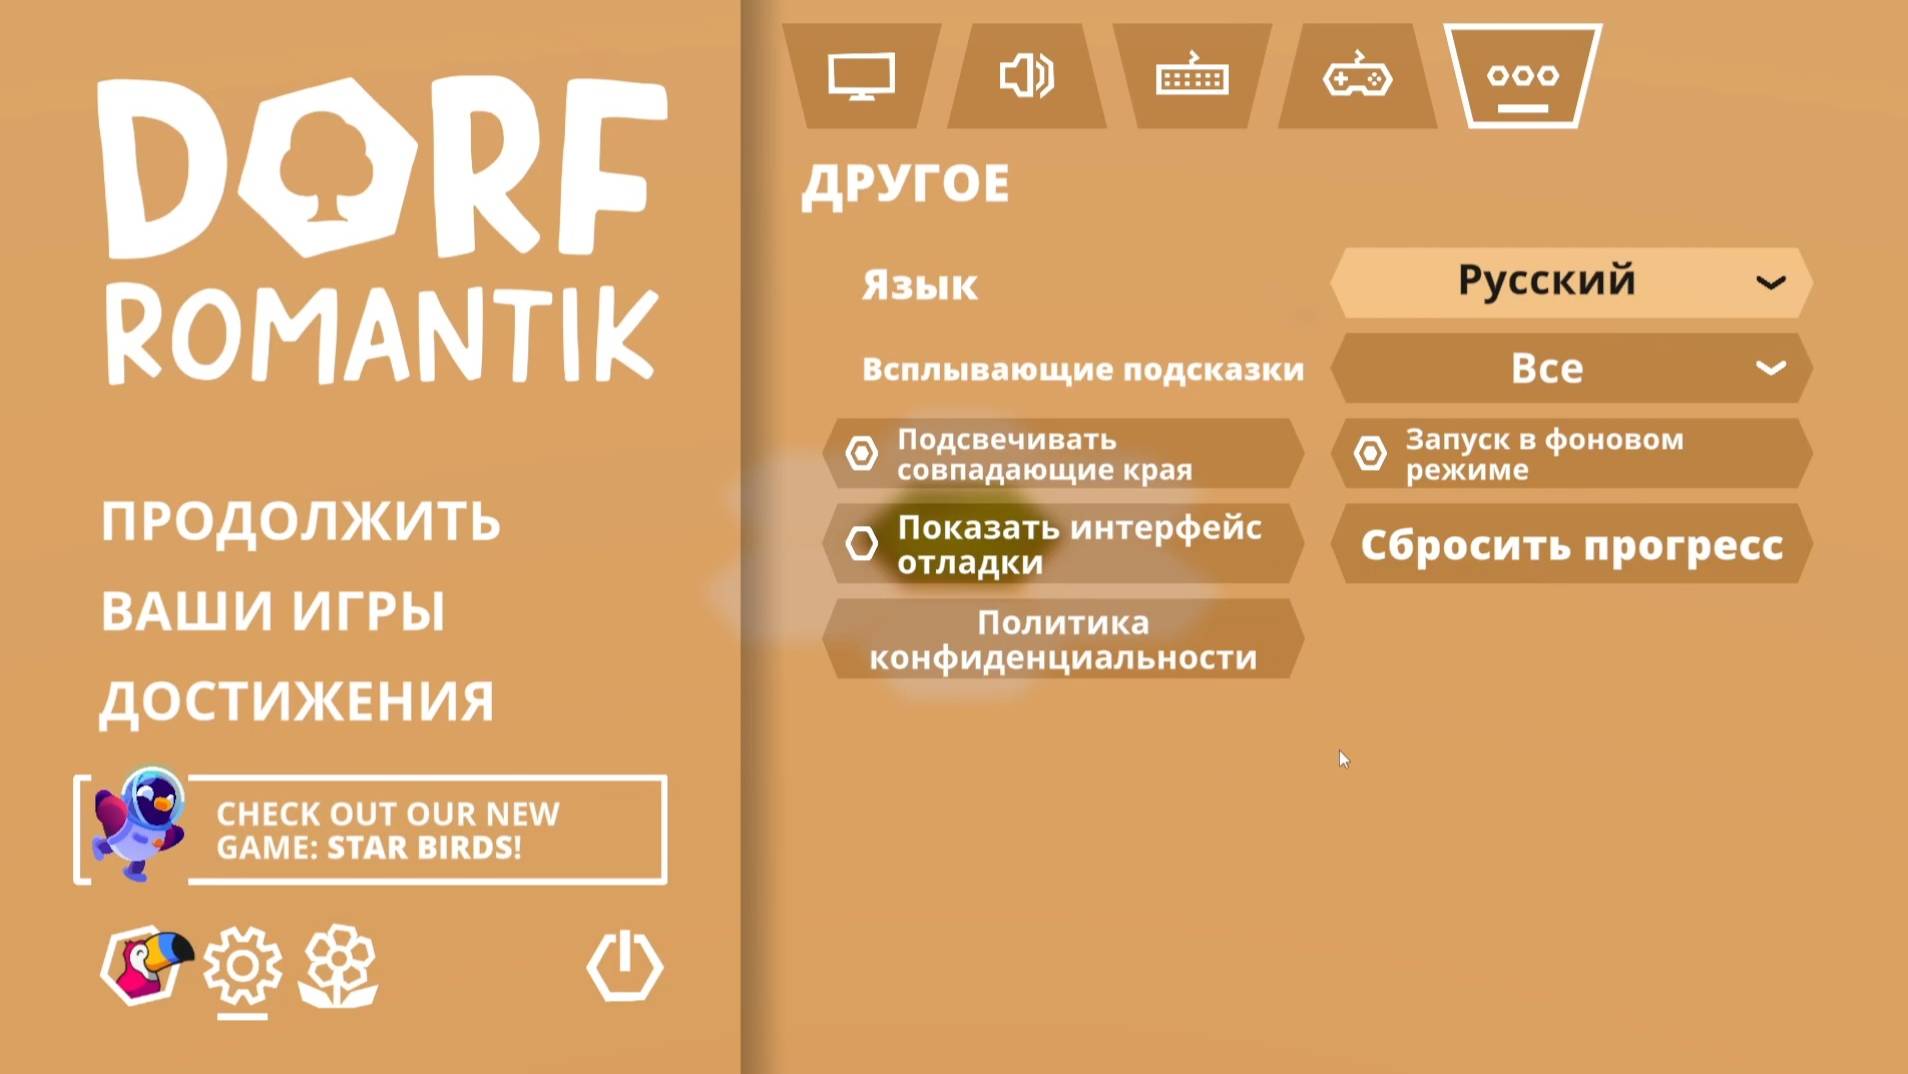The image size is (1908, 1074).
Task: Open ДОСТИЖЕНИЯ from the left menu
Action: 295,700
